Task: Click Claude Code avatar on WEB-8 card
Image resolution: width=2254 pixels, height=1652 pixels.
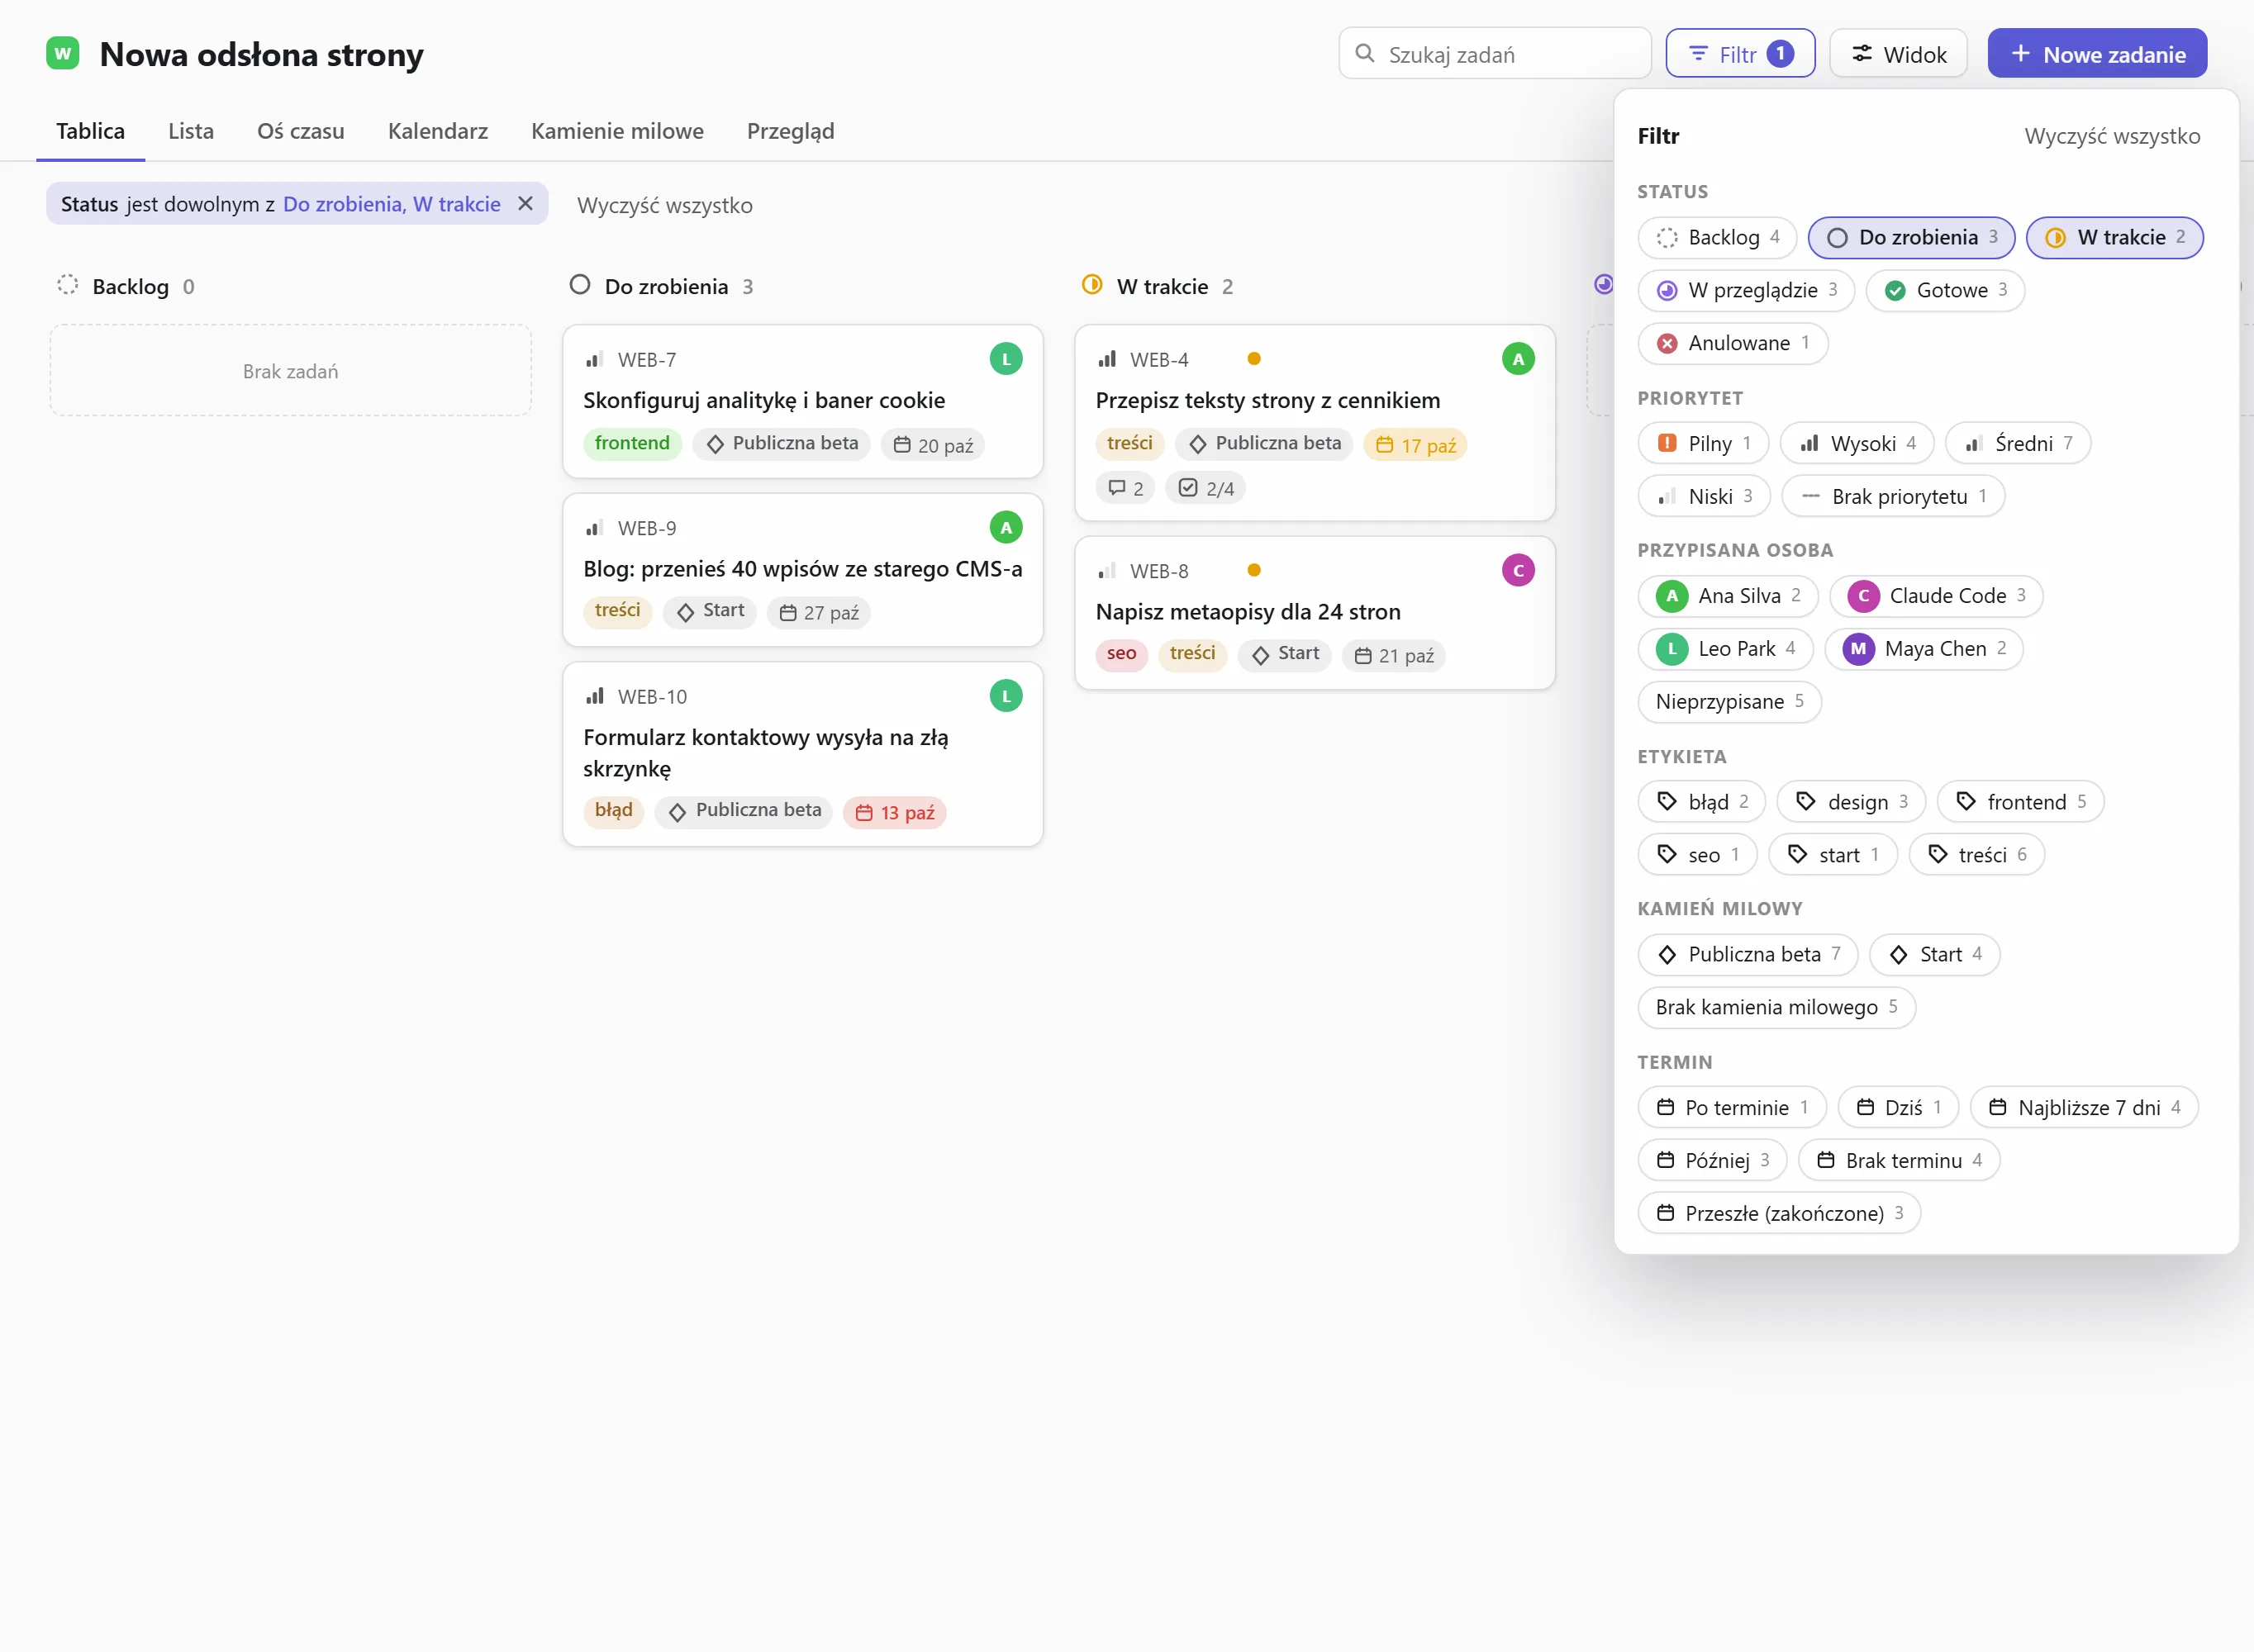Action: 1518,570
